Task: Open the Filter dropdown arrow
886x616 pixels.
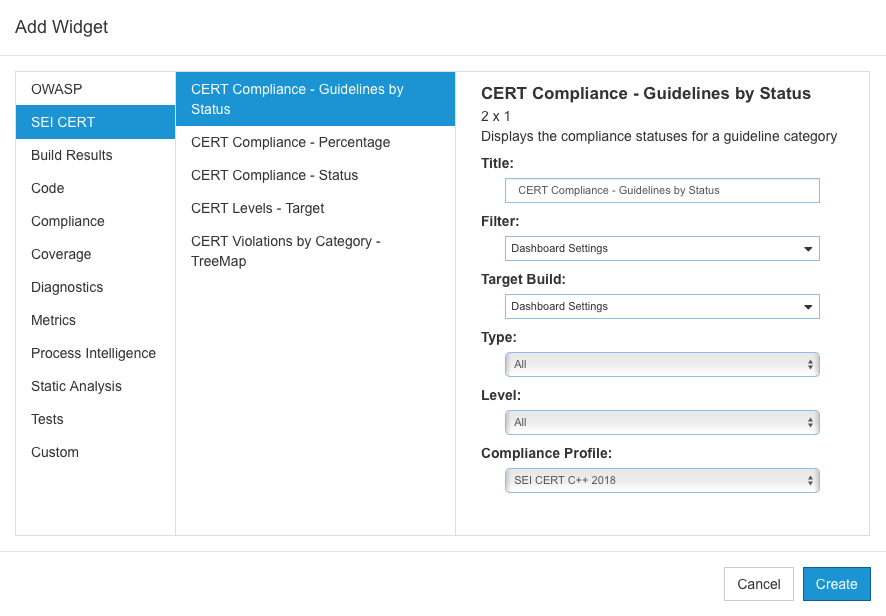Action: (x=807, y=249)
